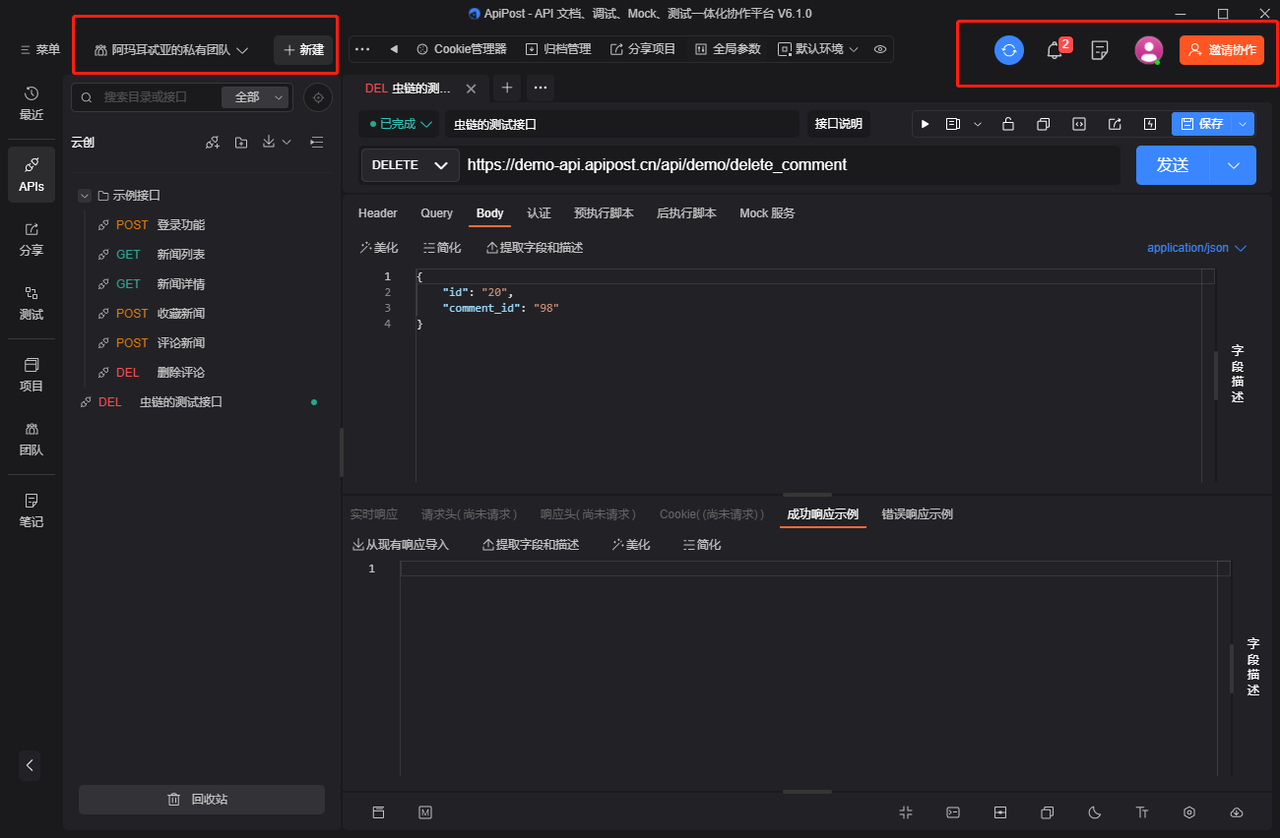
Task: Collapse the 示例接口 folder in the tree
Action: [85, 194]
